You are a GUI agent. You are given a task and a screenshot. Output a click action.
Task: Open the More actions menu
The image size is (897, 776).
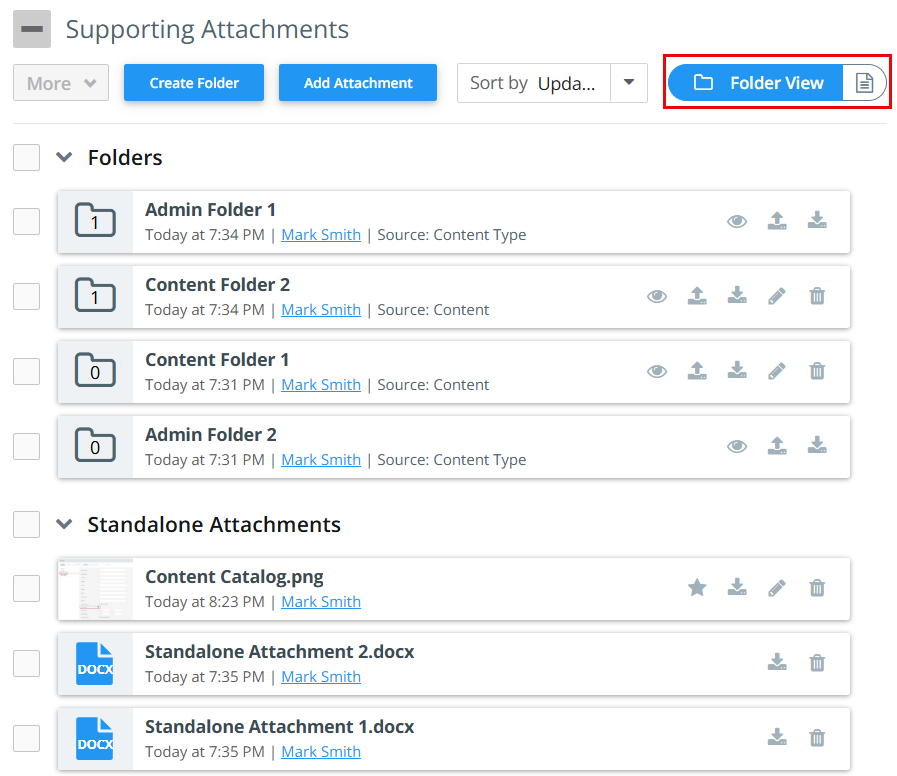coord(61,83)
